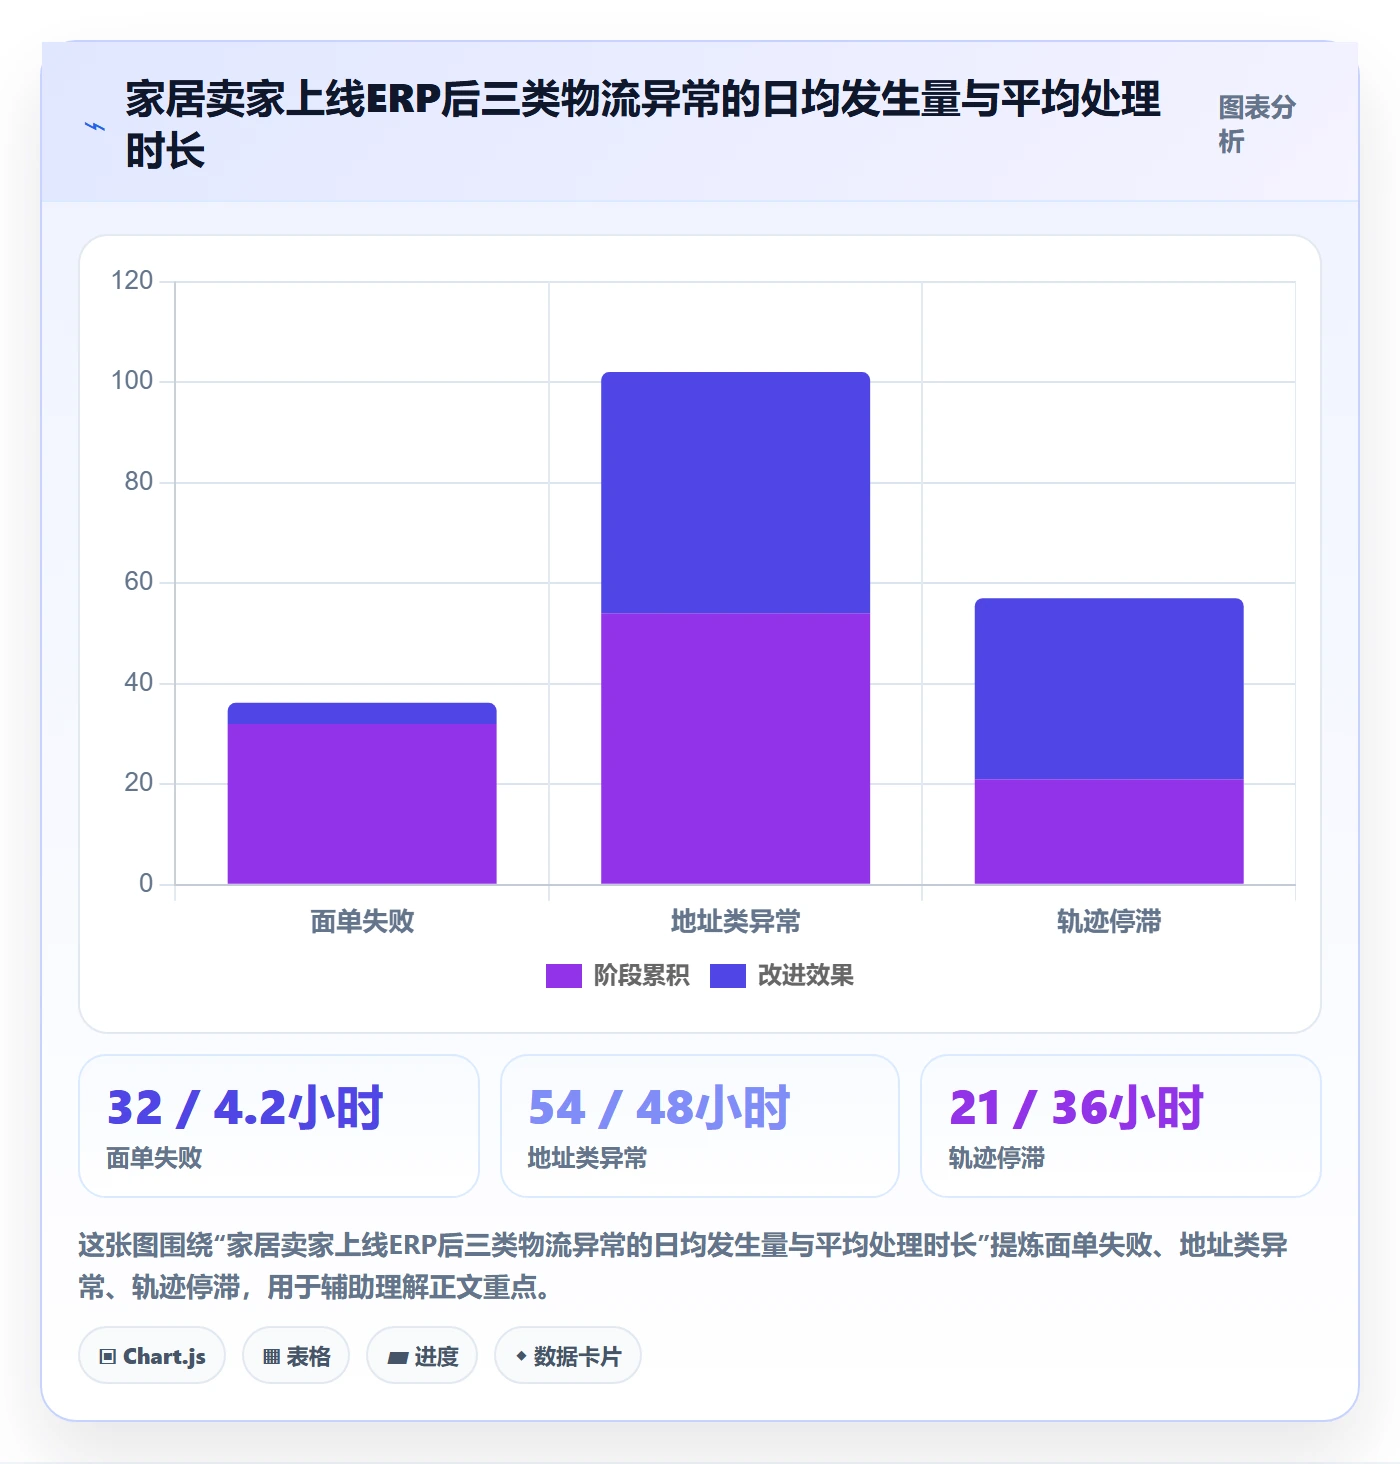1400x1464 pixels.
Task: Click the 面单失败 x-axis label
Action: click(x=362, y=921)
